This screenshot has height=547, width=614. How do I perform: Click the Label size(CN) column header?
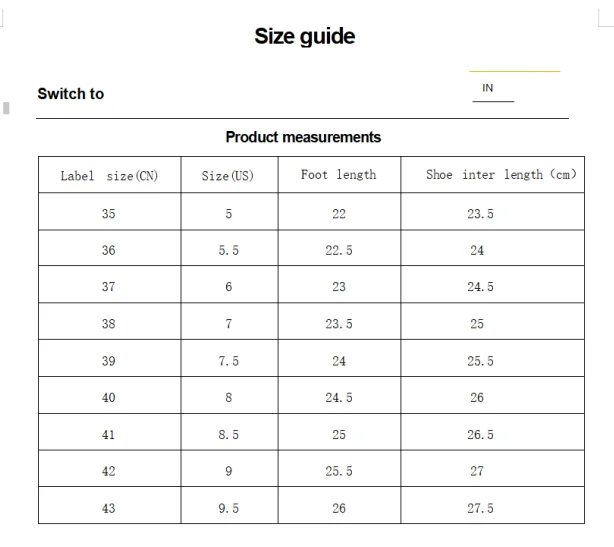click(110, 175)
